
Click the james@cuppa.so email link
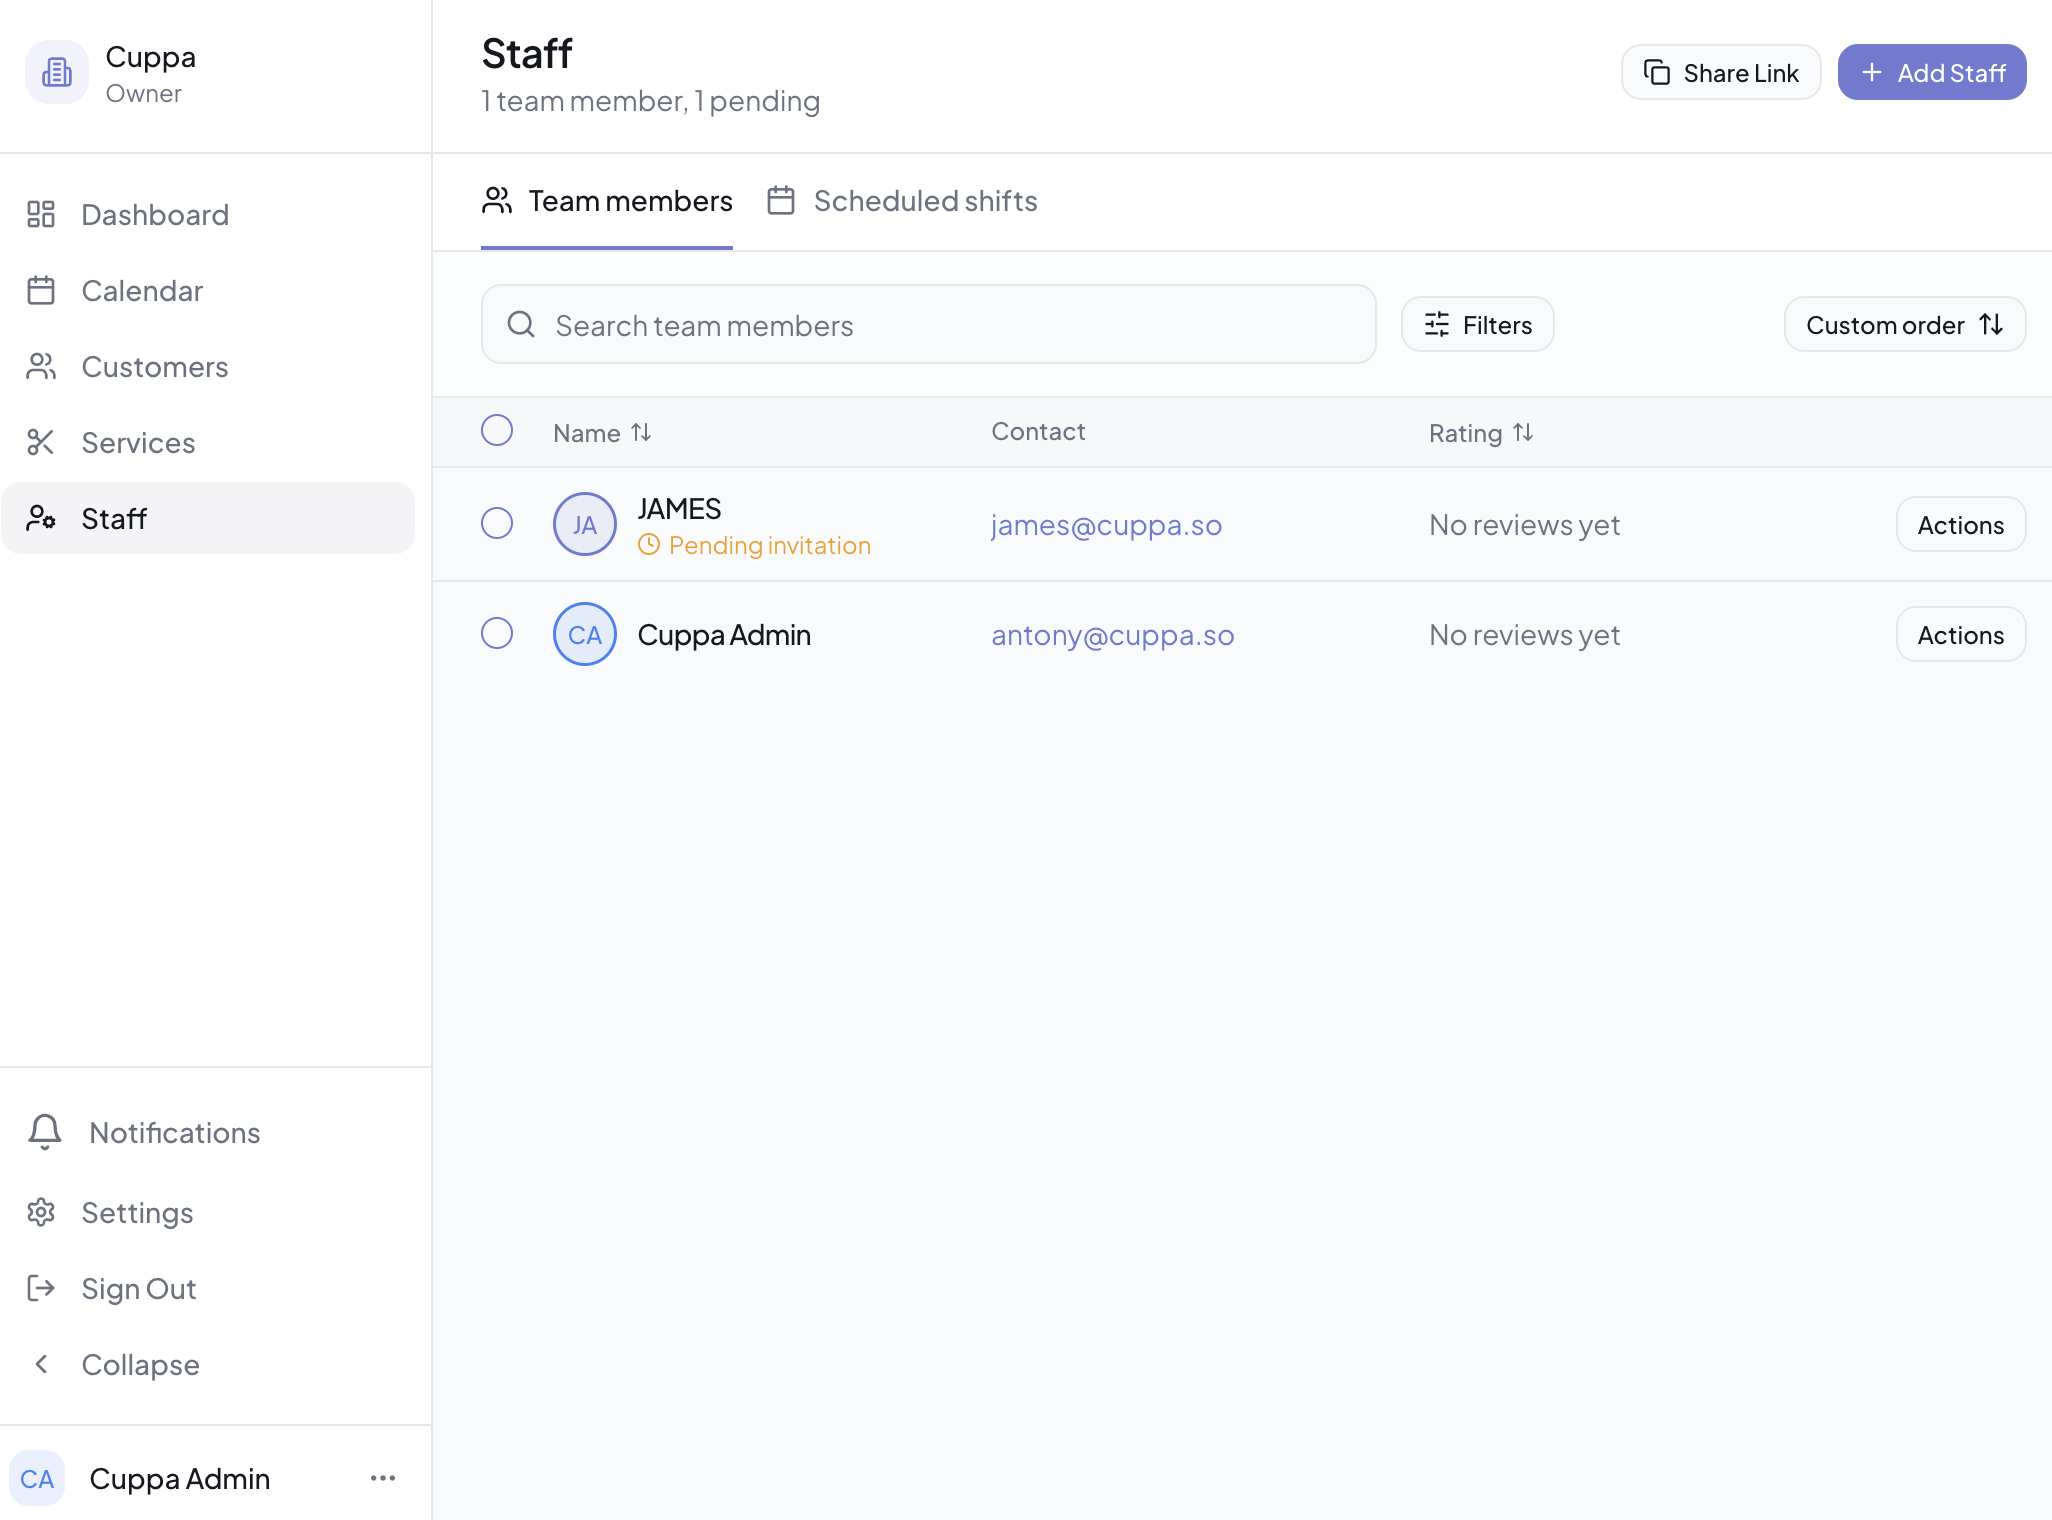point(1106,524)
